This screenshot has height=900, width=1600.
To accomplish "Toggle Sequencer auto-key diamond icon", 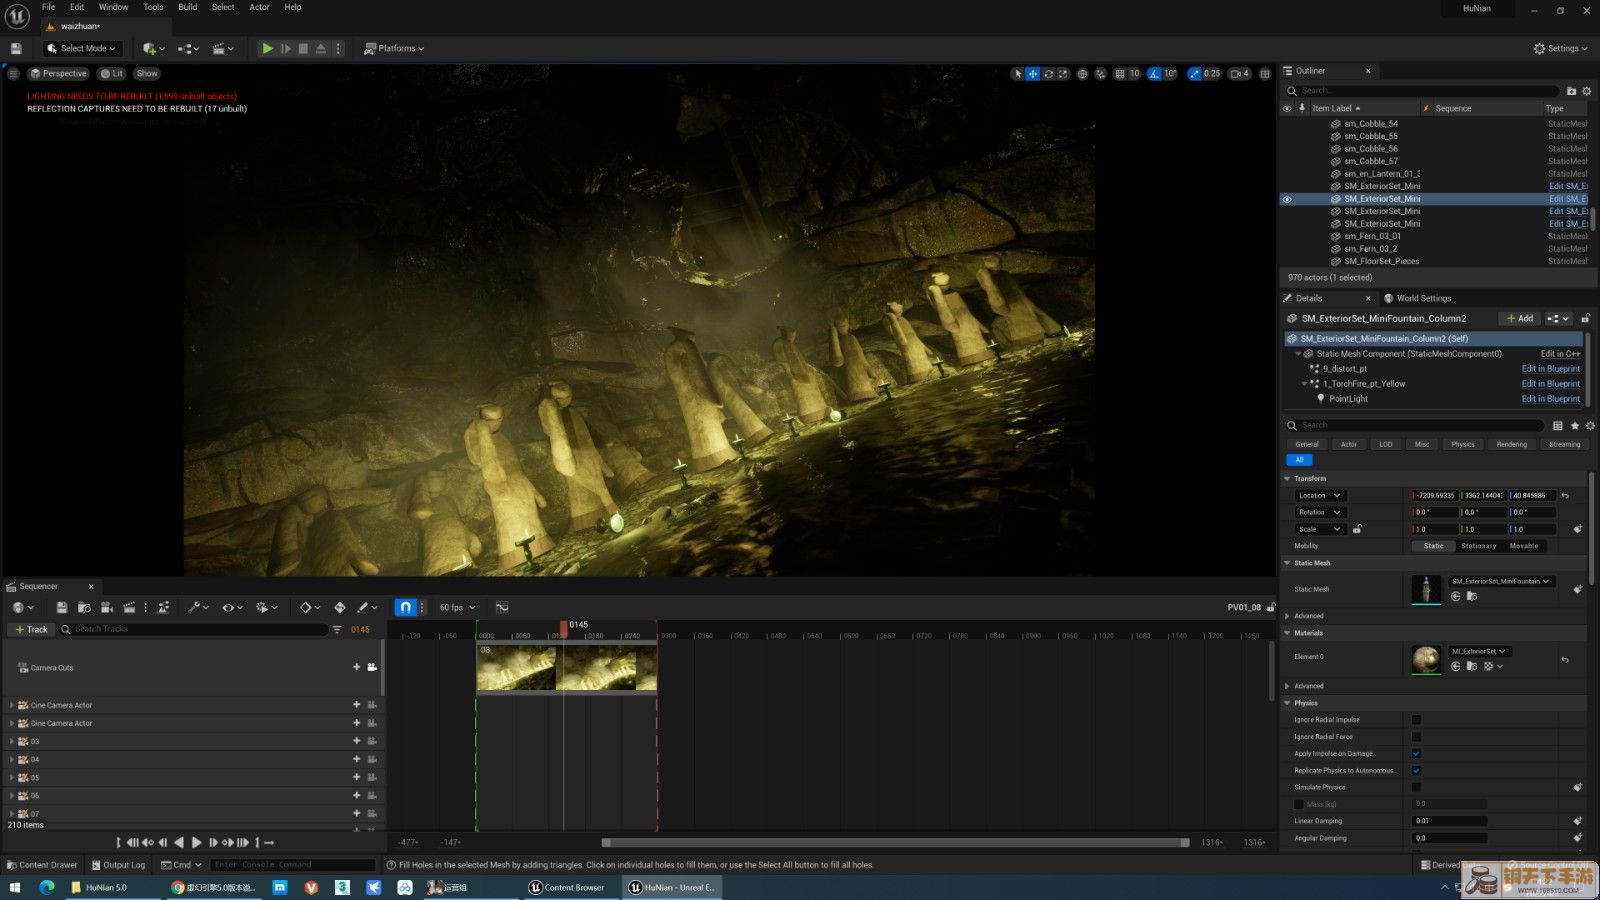I will click(340, 607).
